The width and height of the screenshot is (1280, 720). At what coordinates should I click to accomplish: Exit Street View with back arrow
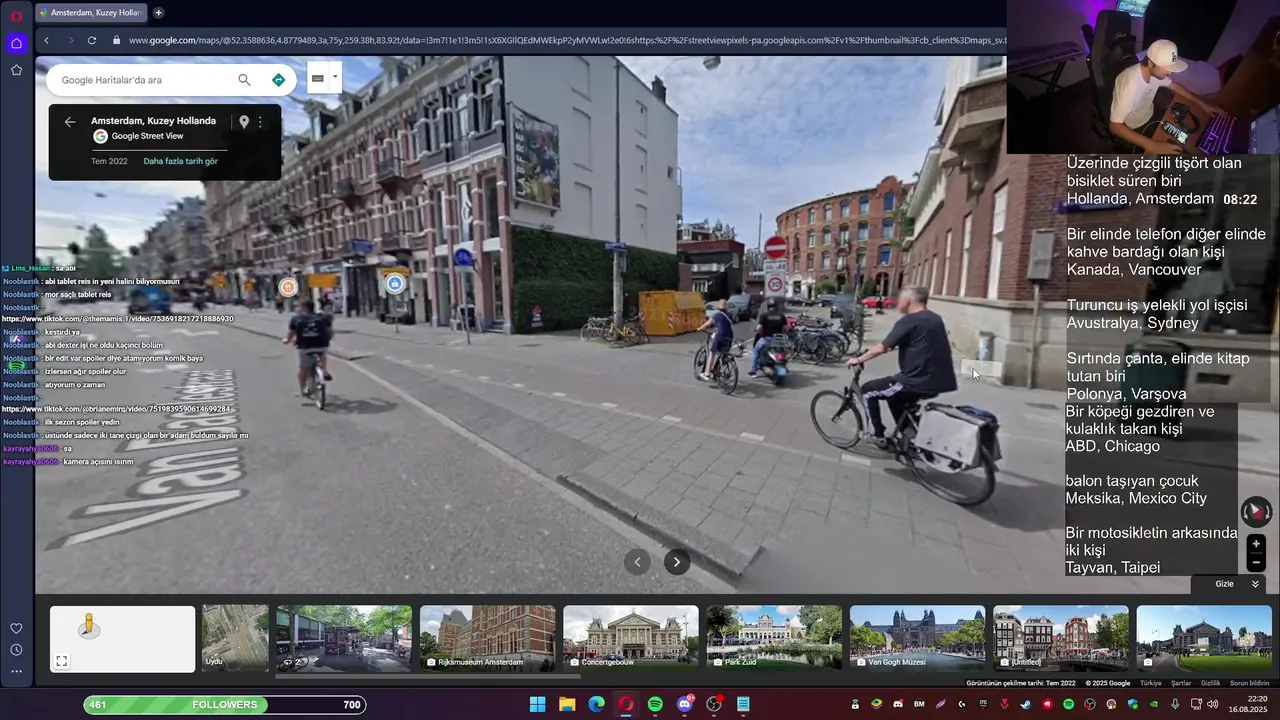[70, 122]
